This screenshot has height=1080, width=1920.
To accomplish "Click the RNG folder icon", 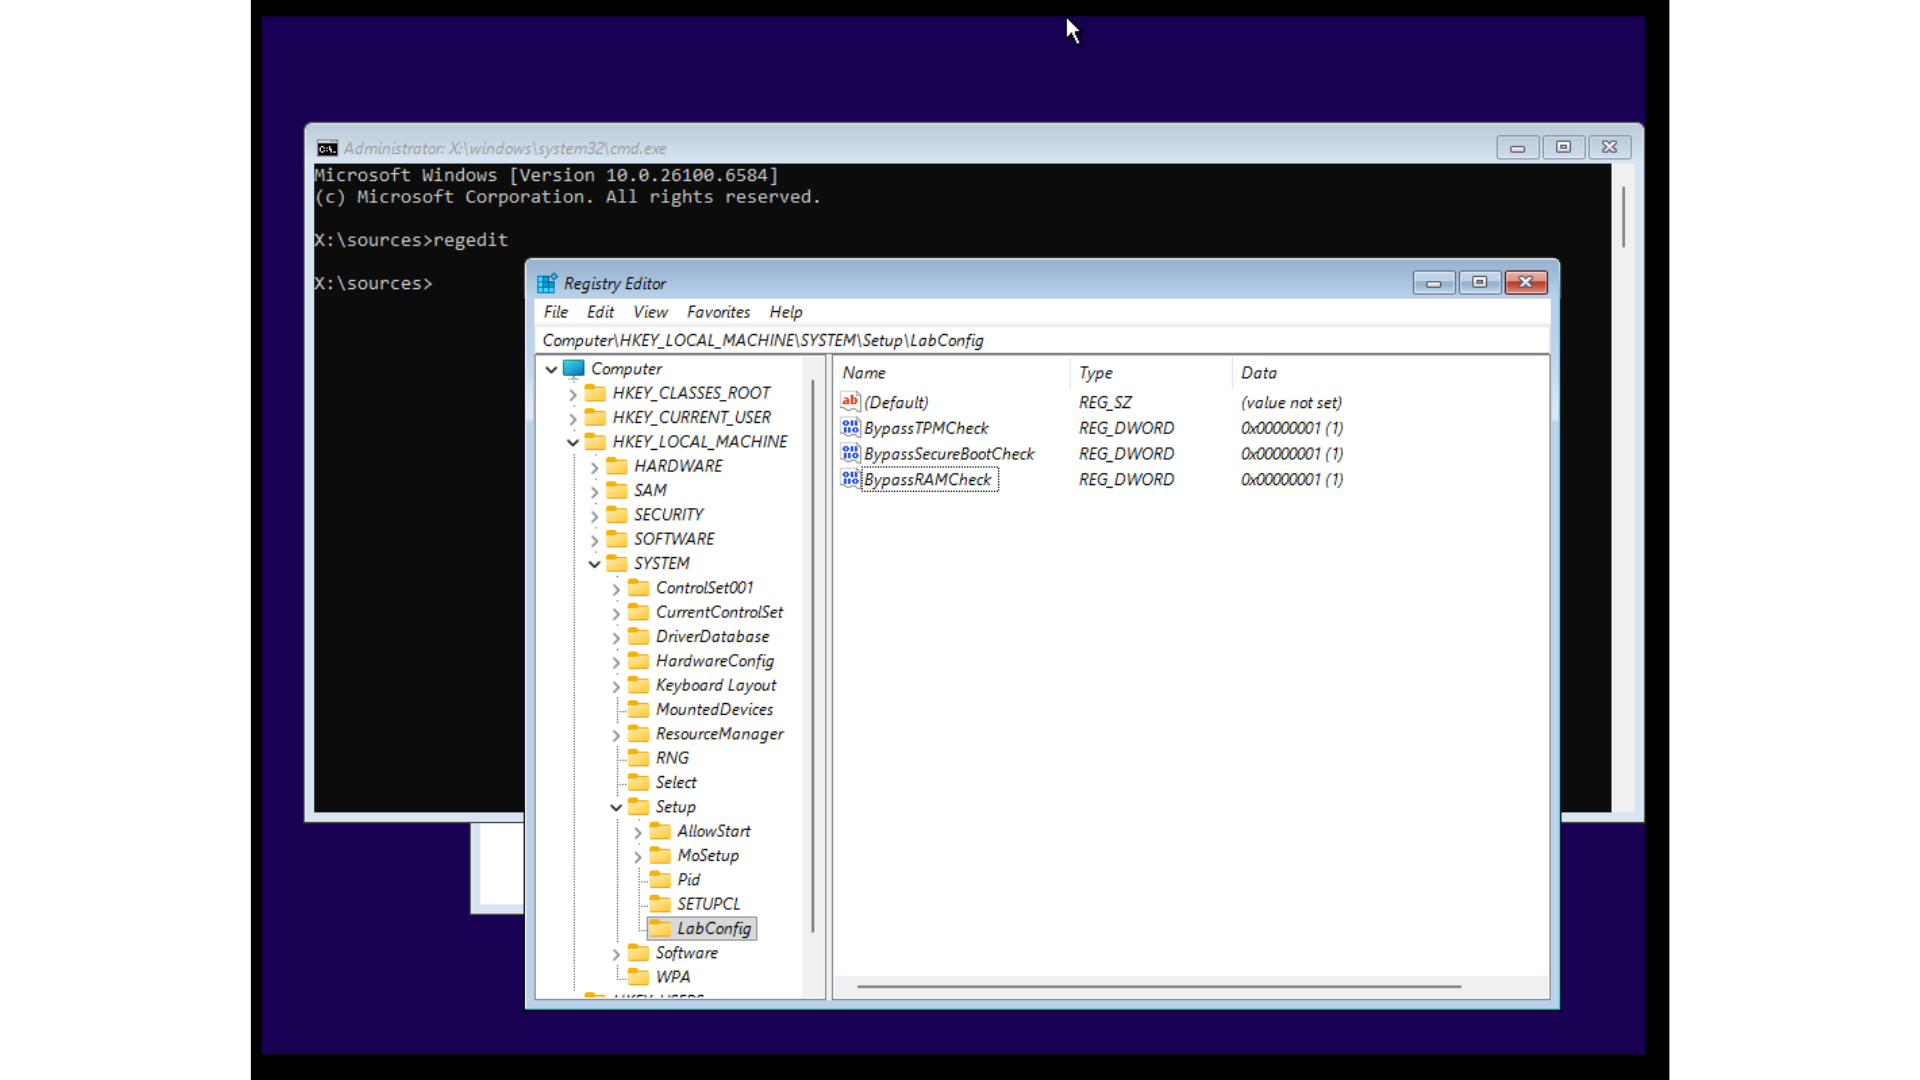I will click(640, 758).
